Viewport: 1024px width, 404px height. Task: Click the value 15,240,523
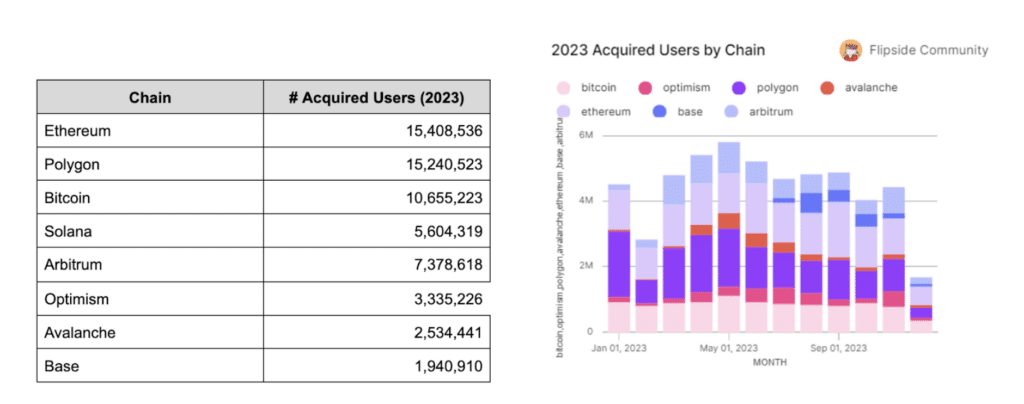point(444,164)
